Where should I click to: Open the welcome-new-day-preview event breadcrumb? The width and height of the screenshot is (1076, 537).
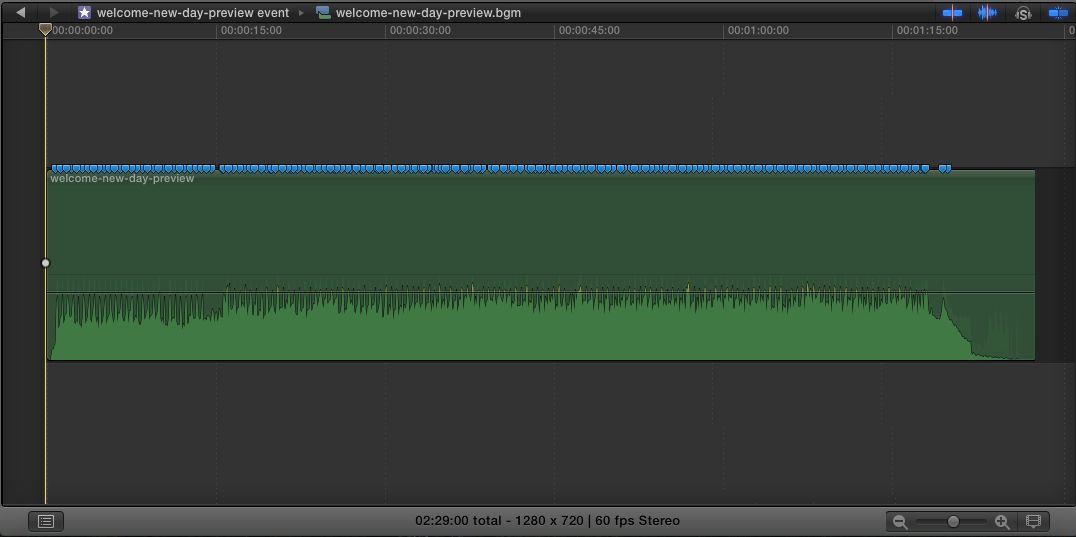point(193,12)
